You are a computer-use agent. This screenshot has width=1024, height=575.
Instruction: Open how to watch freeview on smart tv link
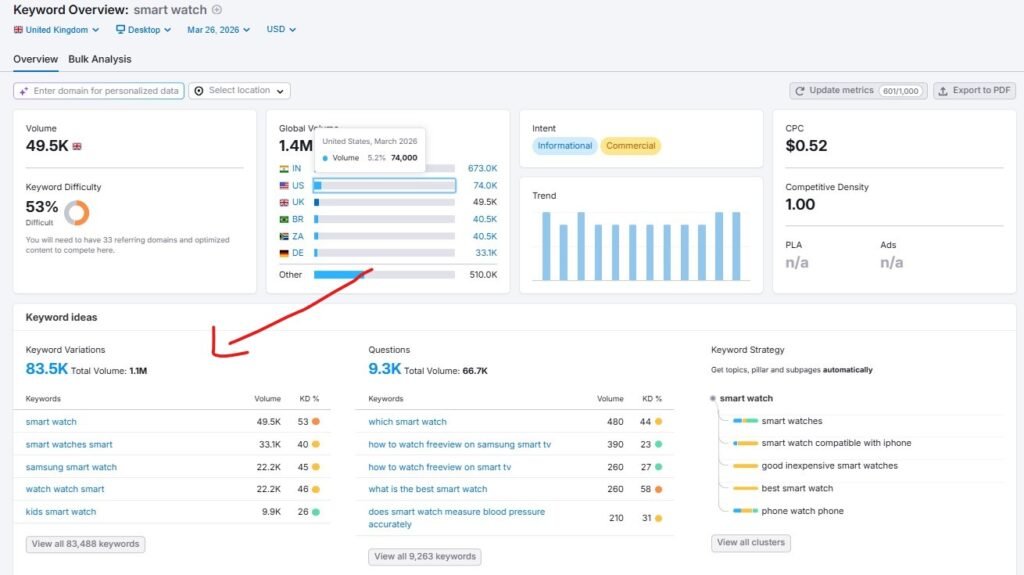(x=440, y=467)
